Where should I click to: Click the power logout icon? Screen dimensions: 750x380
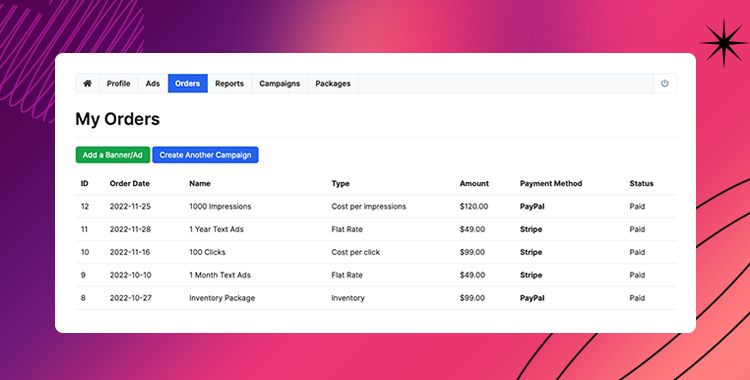(x=664, y=83)
